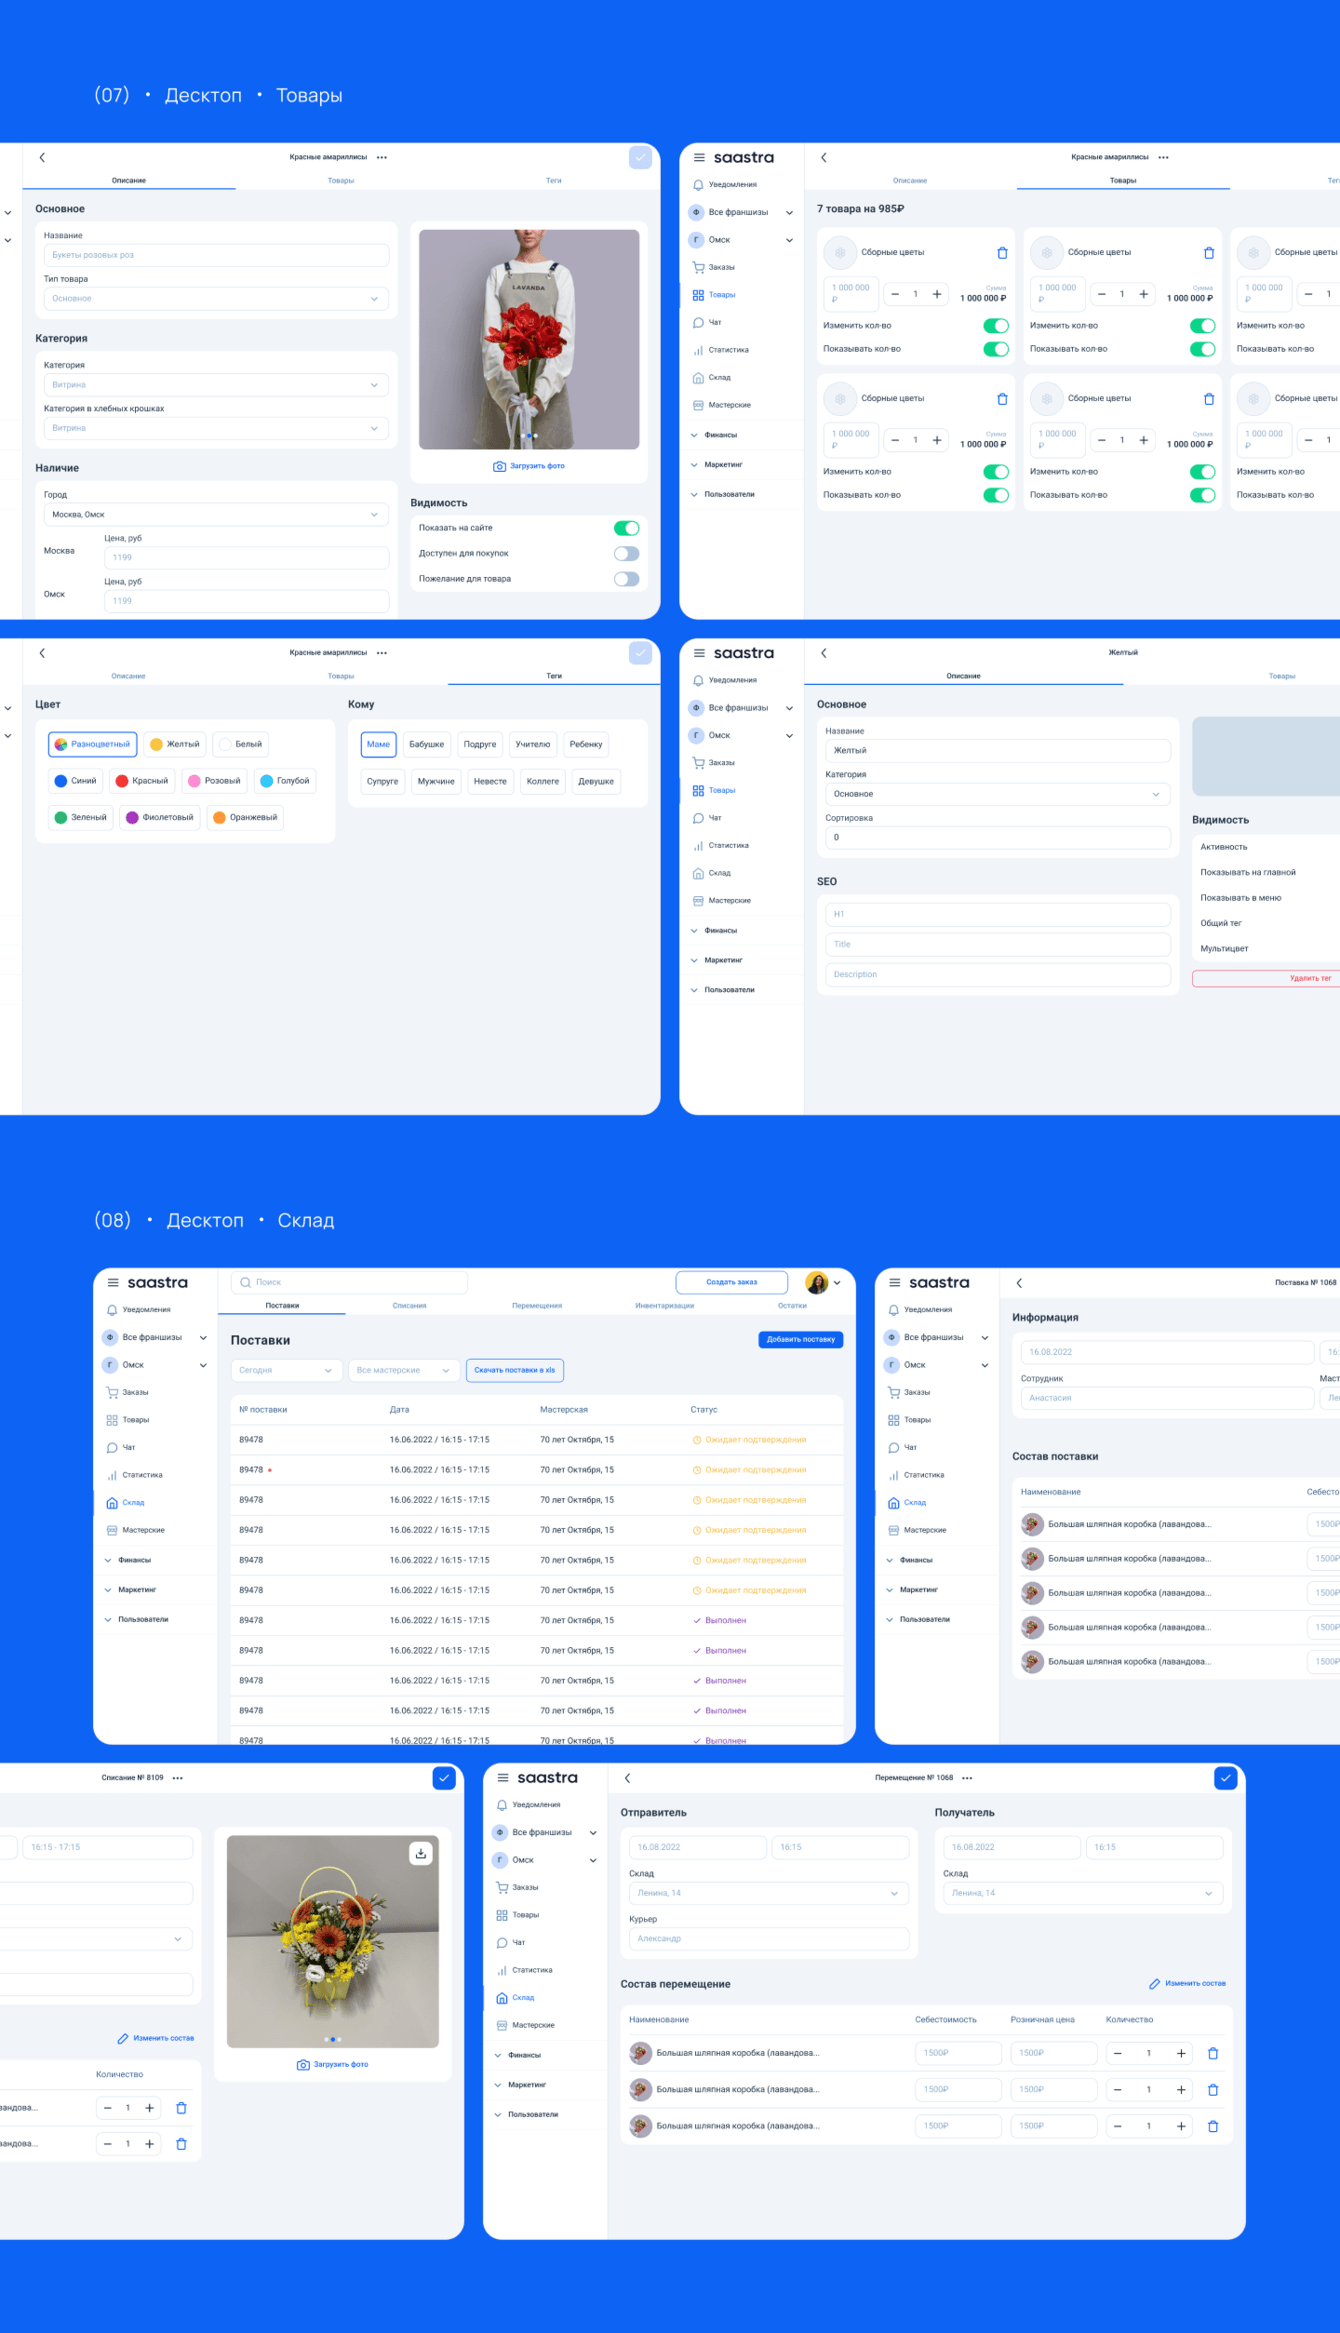The width and height of the screenshot is (1340, 2333).
Task: Click H1 input field in SEO section
Action: coord(998,914)
